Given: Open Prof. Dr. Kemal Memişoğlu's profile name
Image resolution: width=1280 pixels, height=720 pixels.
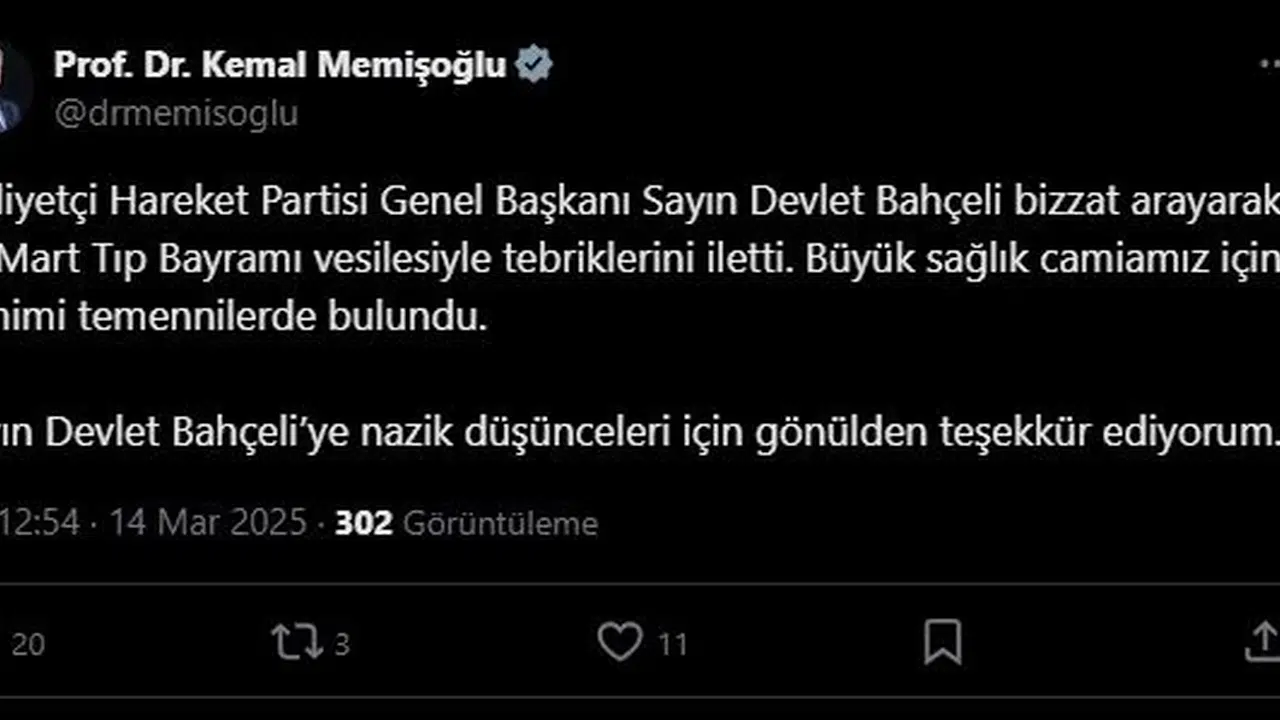Looking at the screenshot, I should click(280, 66).
